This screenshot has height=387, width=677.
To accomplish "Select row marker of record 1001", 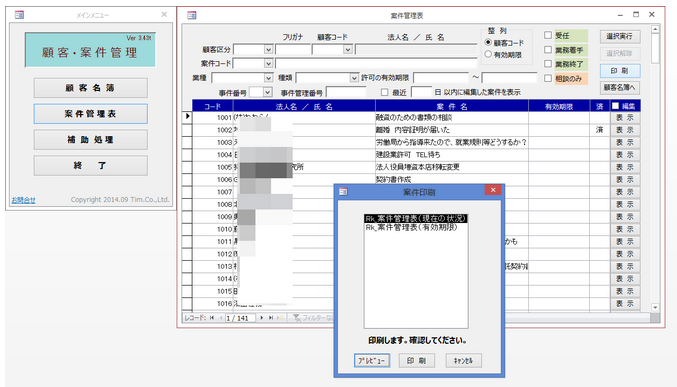I will [x=187, y=117].
